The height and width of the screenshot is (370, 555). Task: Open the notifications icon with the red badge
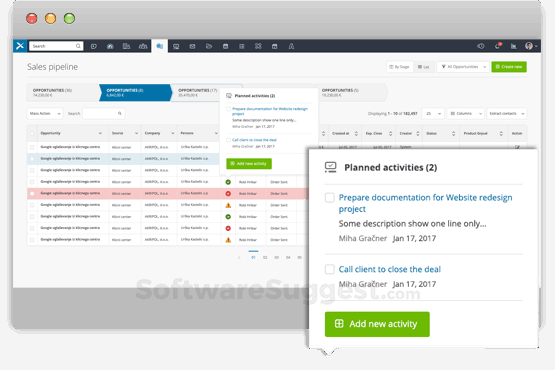[498, 46]
